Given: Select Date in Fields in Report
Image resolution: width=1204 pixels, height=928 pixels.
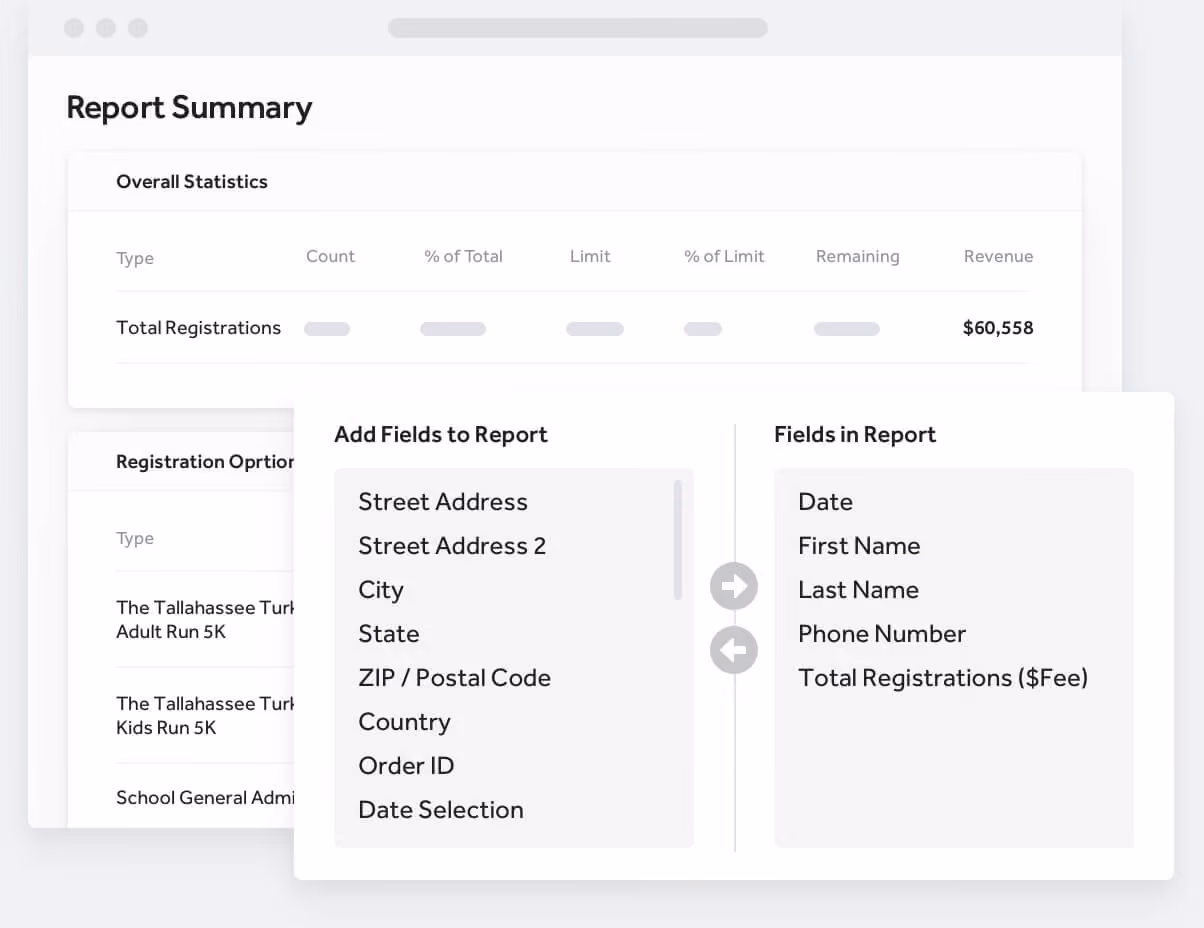Looking at the screenshot, I should coord(826,502).
